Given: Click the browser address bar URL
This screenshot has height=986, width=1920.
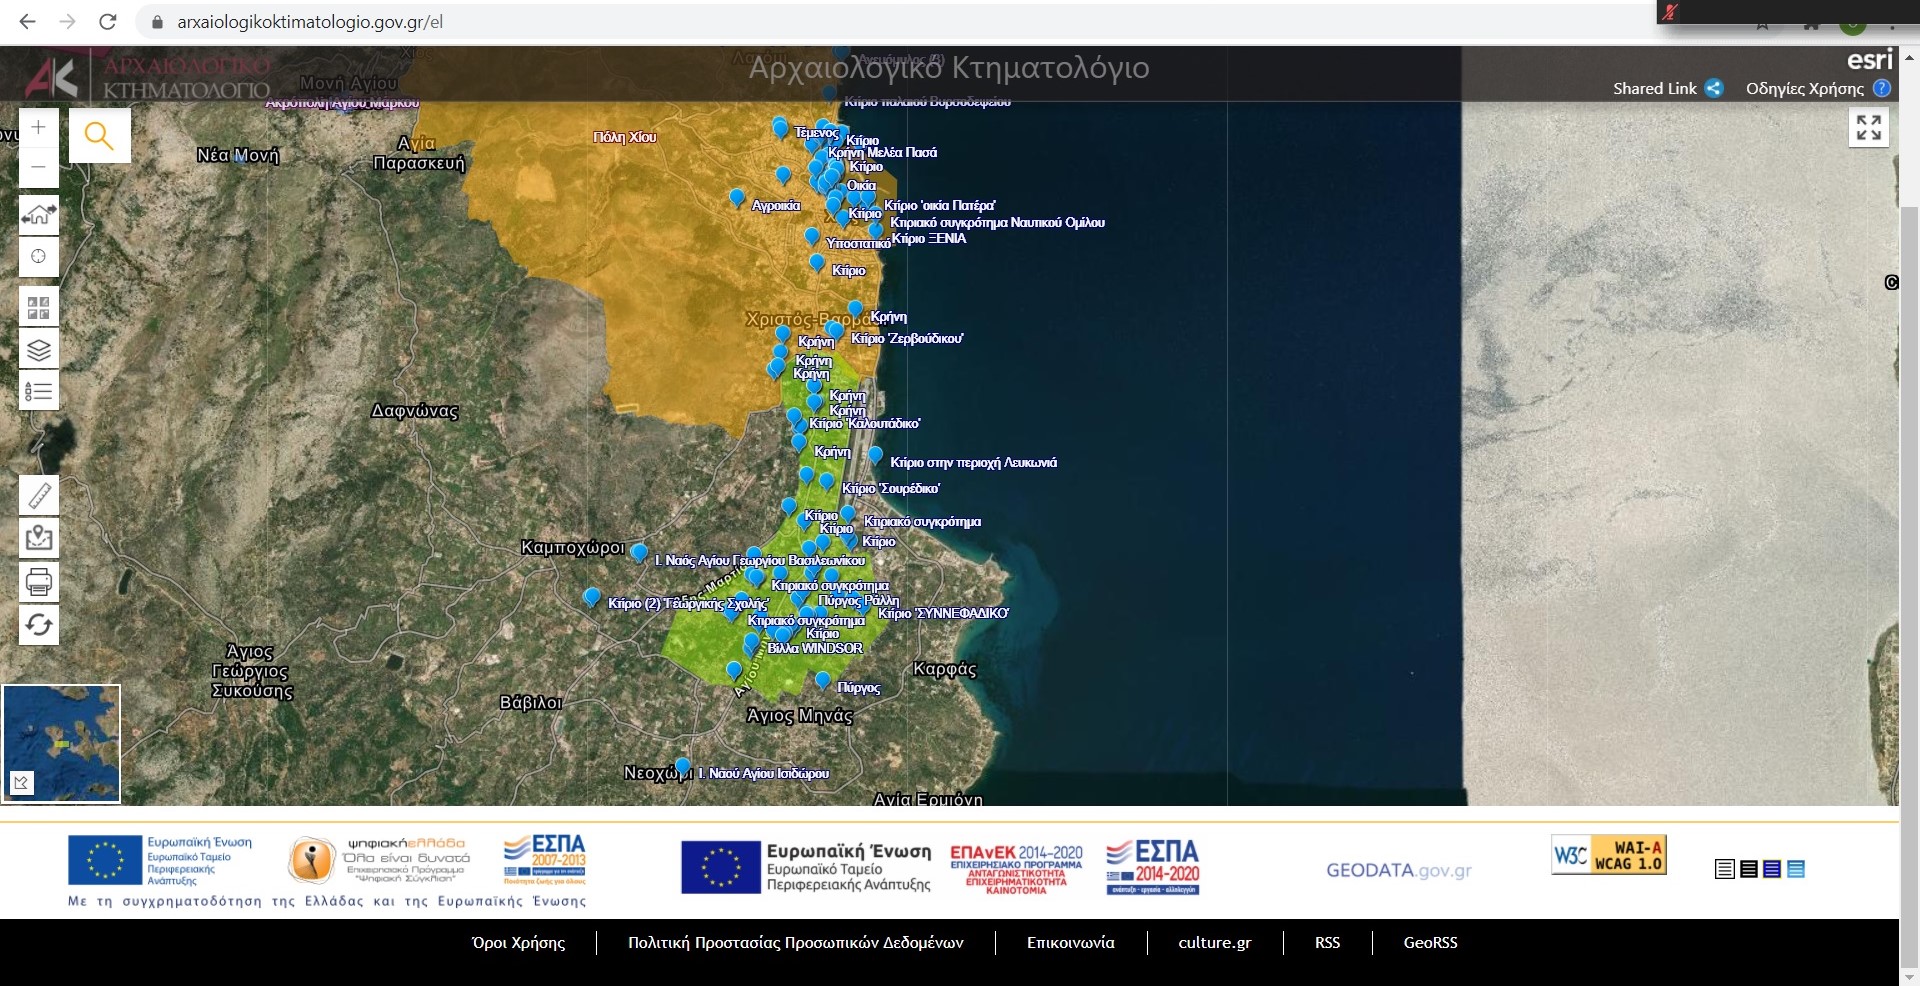Looking at the screenshot, I should 310,22.
